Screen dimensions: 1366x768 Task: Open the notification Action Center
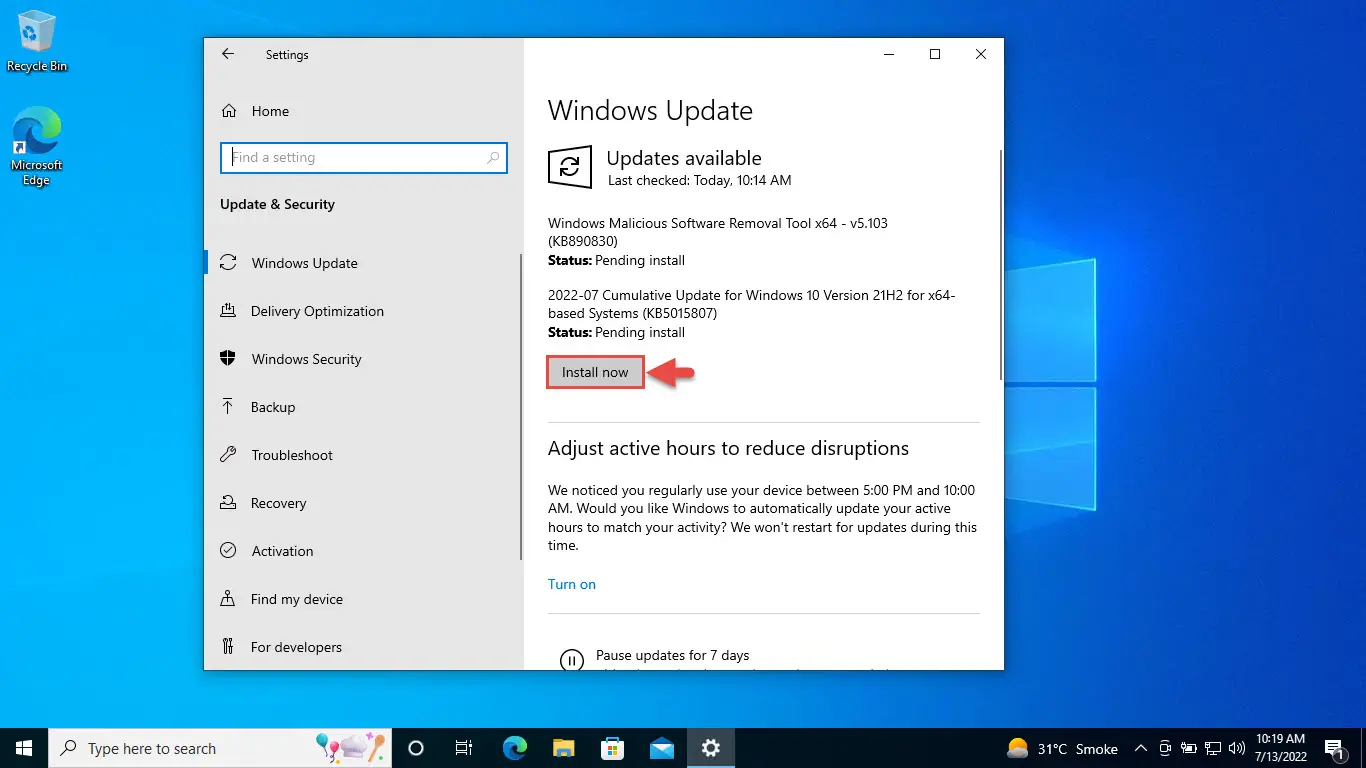click(x=1334, y=748)
